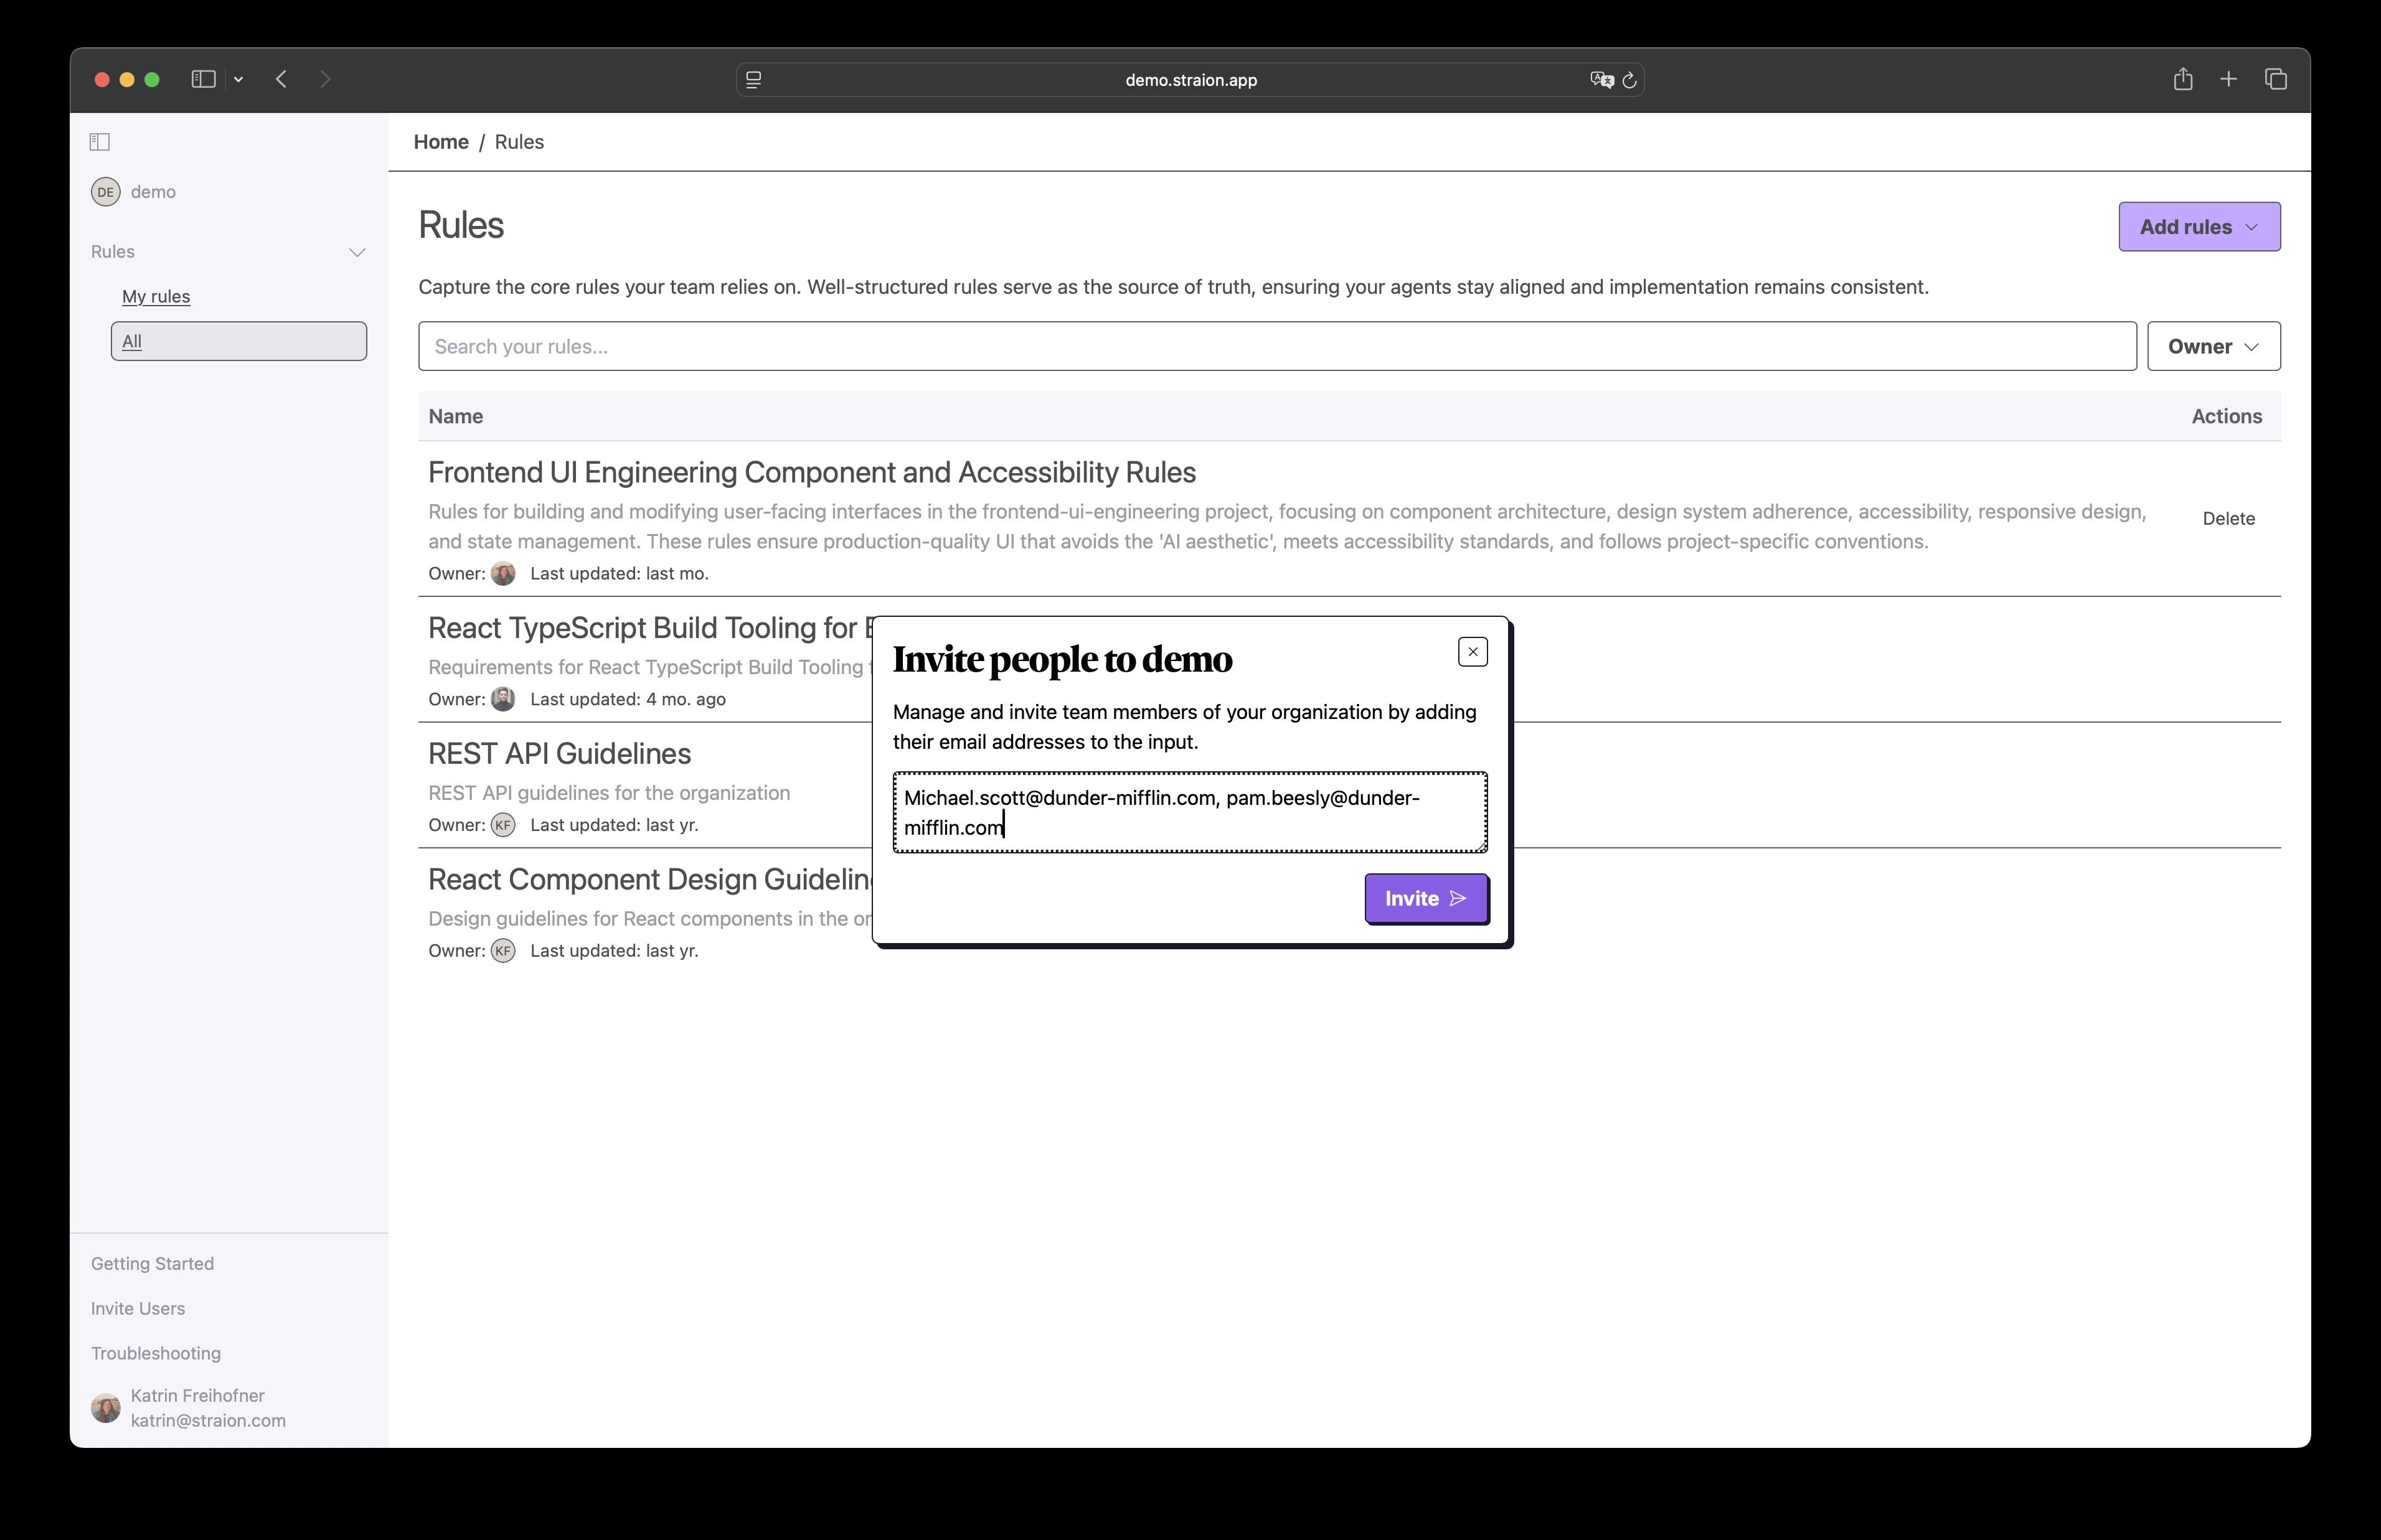Focus the Search your rules field
Viewport: 2381px width, 1540px height.
tap(1277, 346)
